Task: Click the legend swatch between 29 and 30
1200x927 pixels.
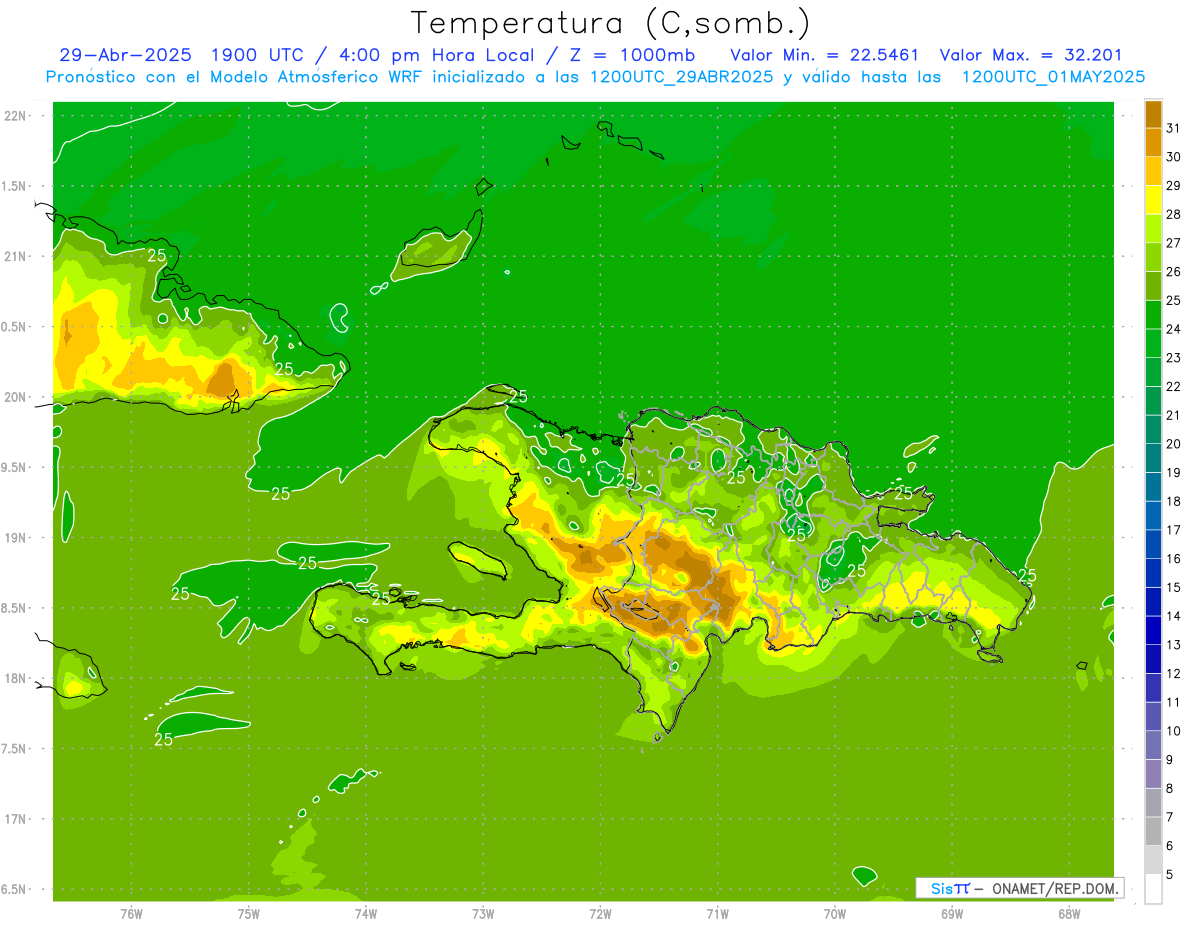Action: coord(1153,171)
